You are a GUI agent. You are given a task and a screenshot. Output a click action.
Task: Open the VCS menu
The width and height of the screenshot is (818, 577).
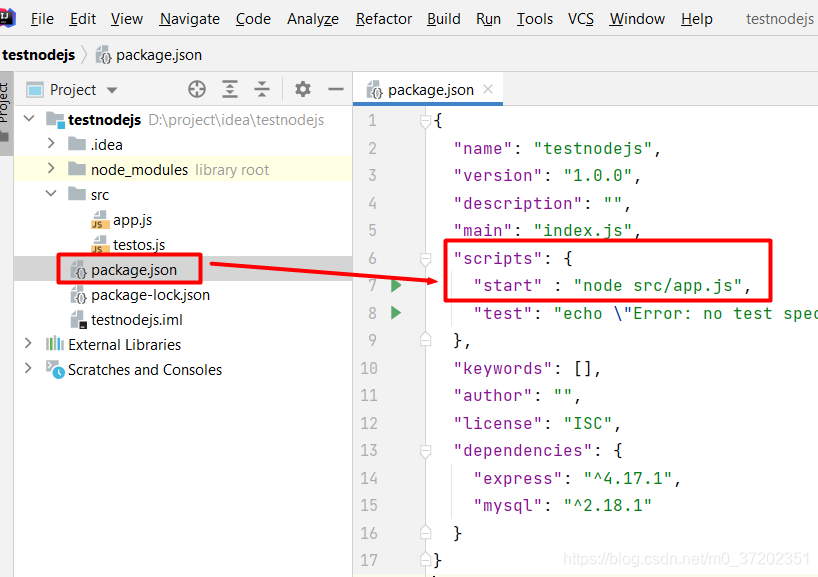[580, 18]
